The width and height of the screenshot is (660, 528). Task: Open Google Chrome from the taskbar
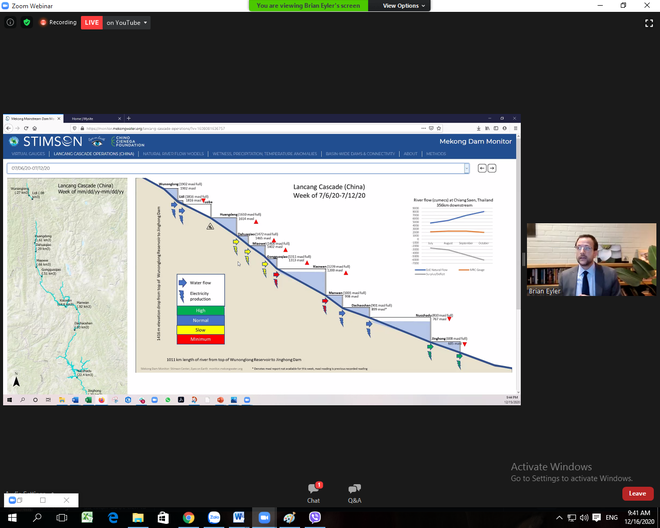188,517
